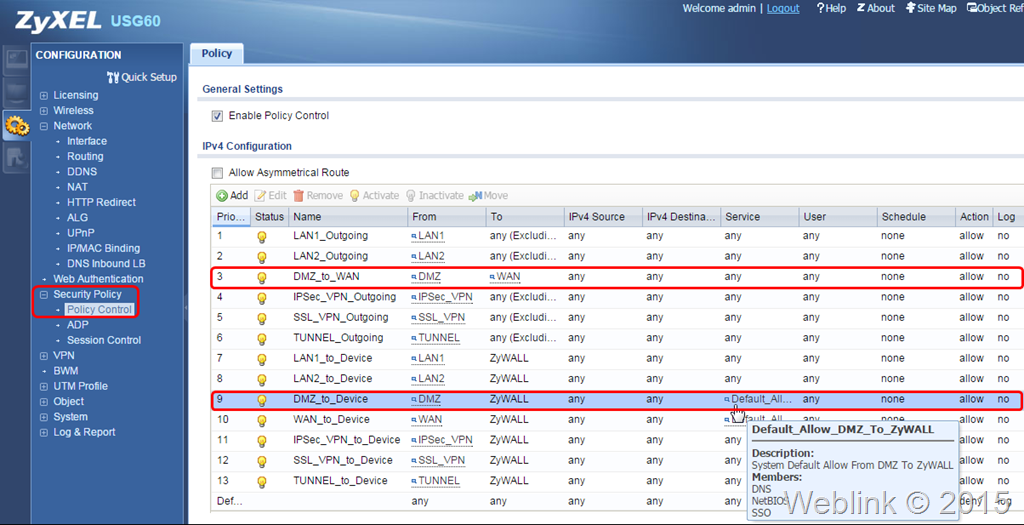Click status bulb for SSL_VPN_Outgoing rule
The image size is (1024, 525).
click(x=262, y=319)
